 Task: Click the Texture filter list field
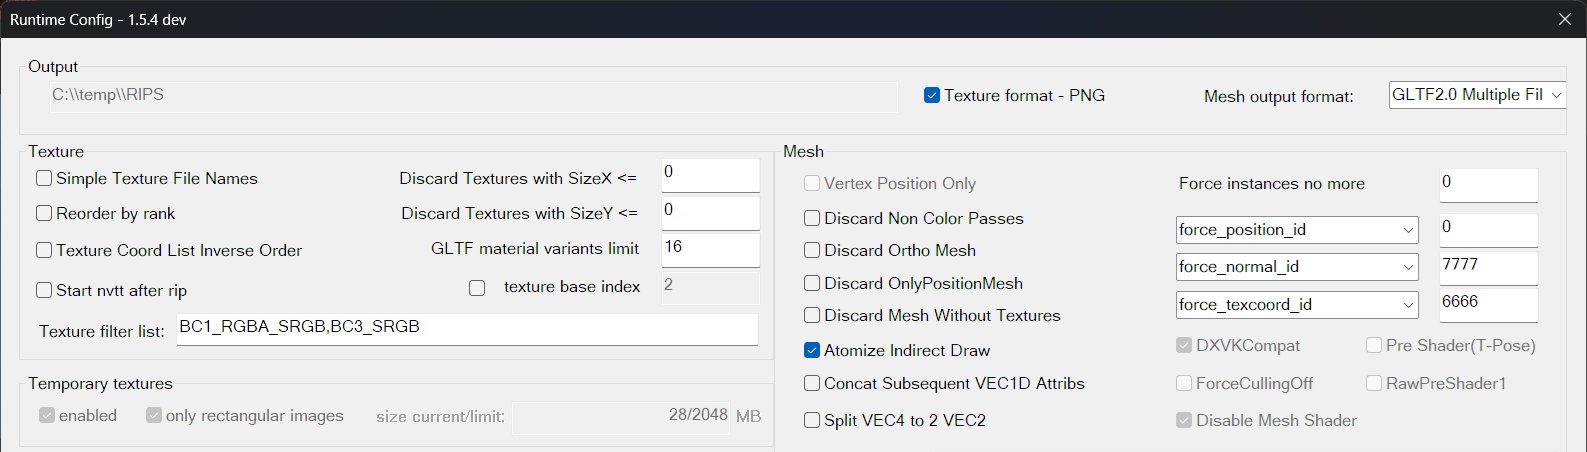[x=467, y=329]
